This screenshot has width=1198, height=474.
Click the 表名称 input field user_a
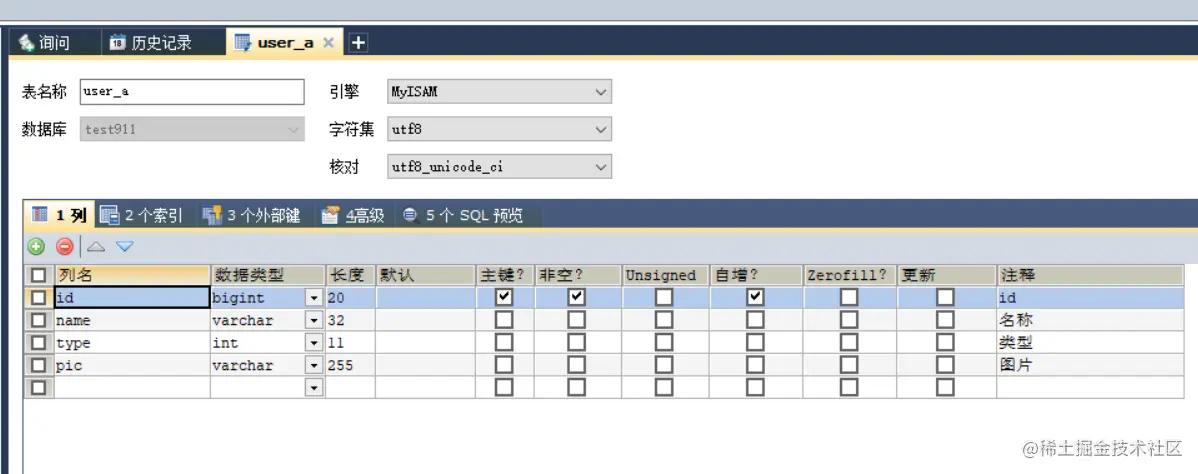click(x=192, y=92)
